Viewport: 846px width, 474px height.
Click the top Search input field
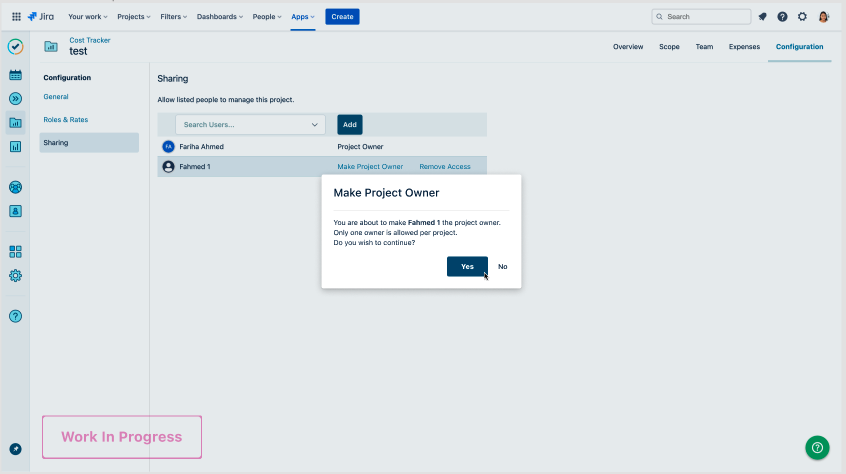coord(701,17)
